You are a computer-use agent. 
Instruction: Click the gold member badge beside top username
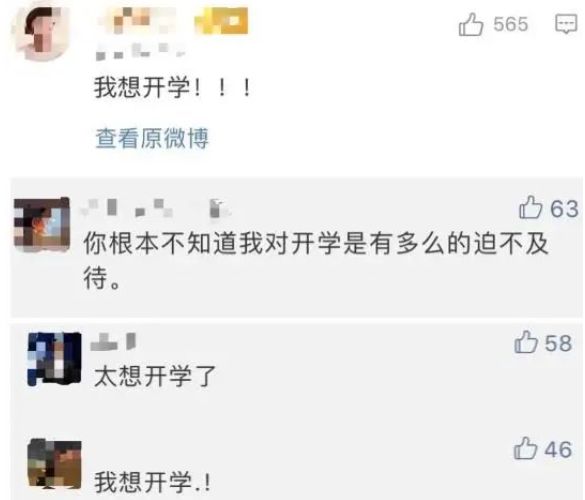click(221, 21)
